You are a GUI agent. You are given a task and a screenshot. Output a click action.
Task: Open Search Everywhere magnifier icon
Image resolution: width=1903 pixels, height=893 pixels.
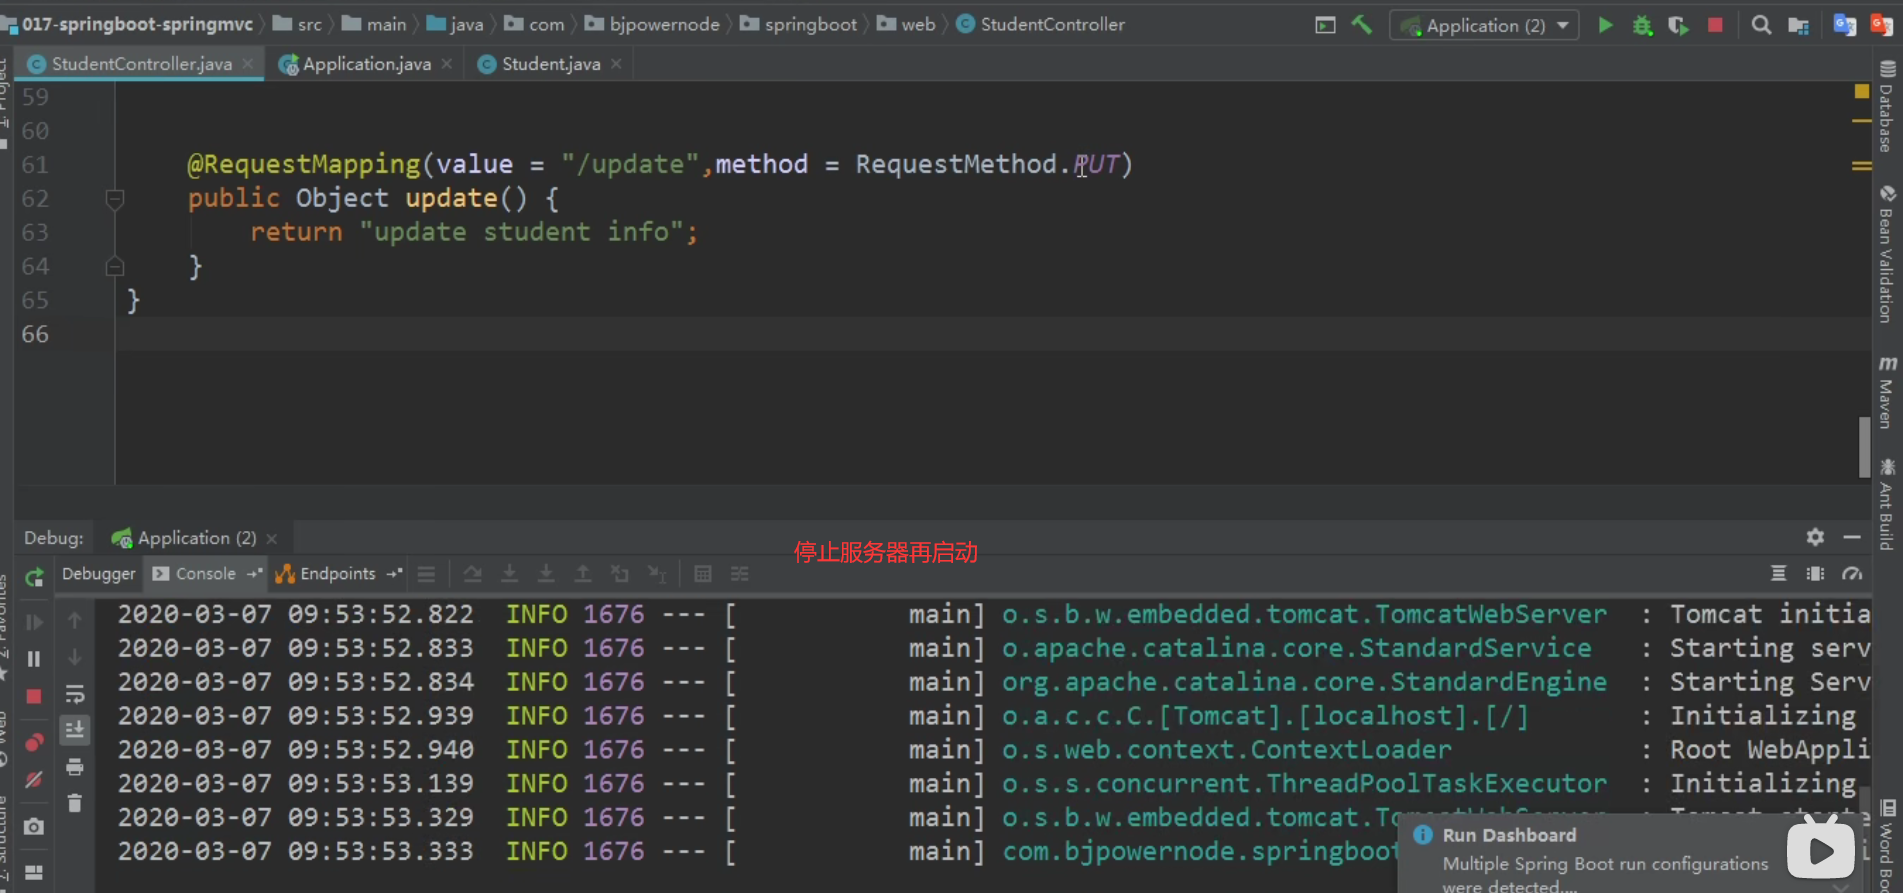1761,25
